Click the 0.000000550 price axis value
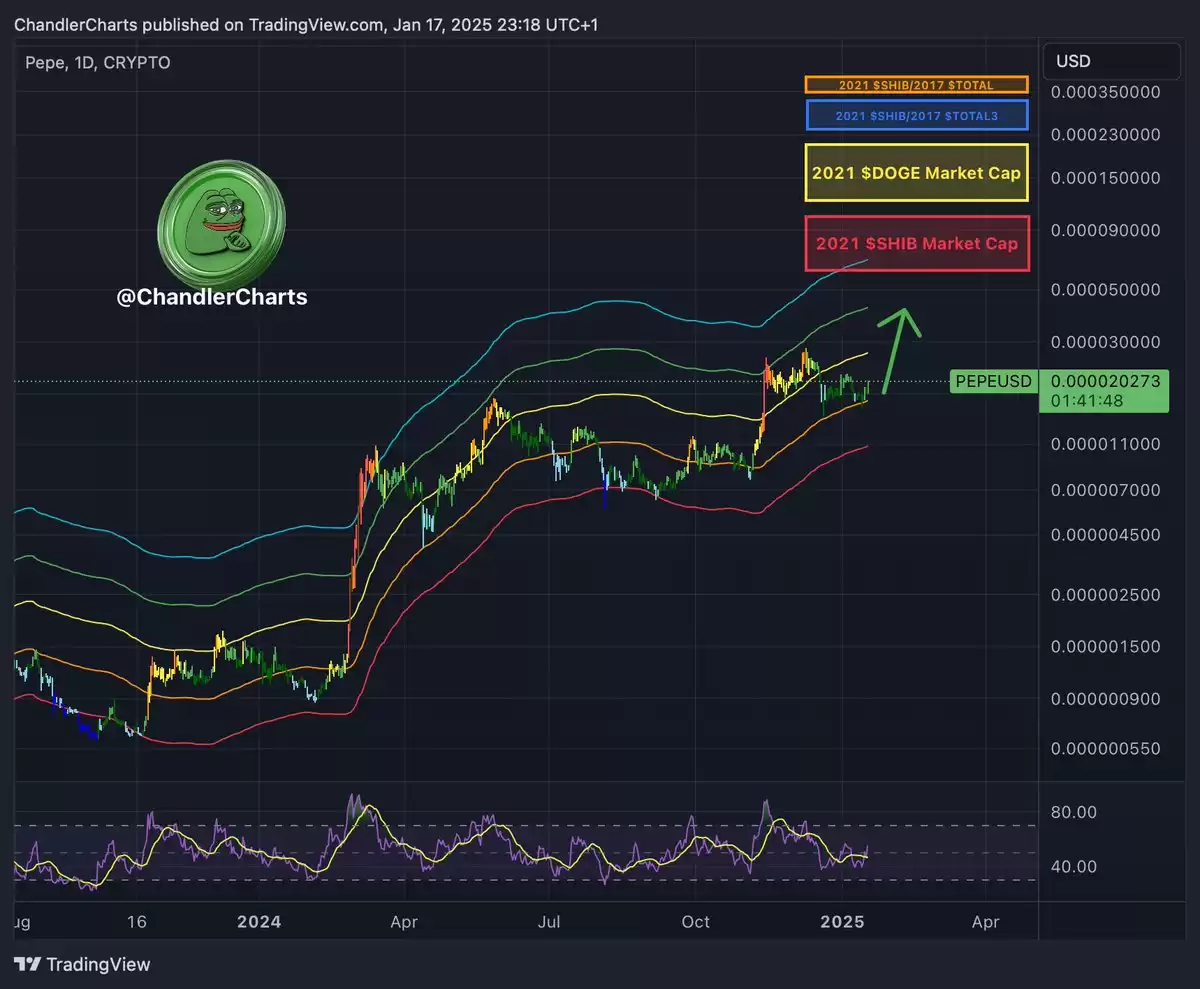Screen dimensions: 1200x989 1105,748
